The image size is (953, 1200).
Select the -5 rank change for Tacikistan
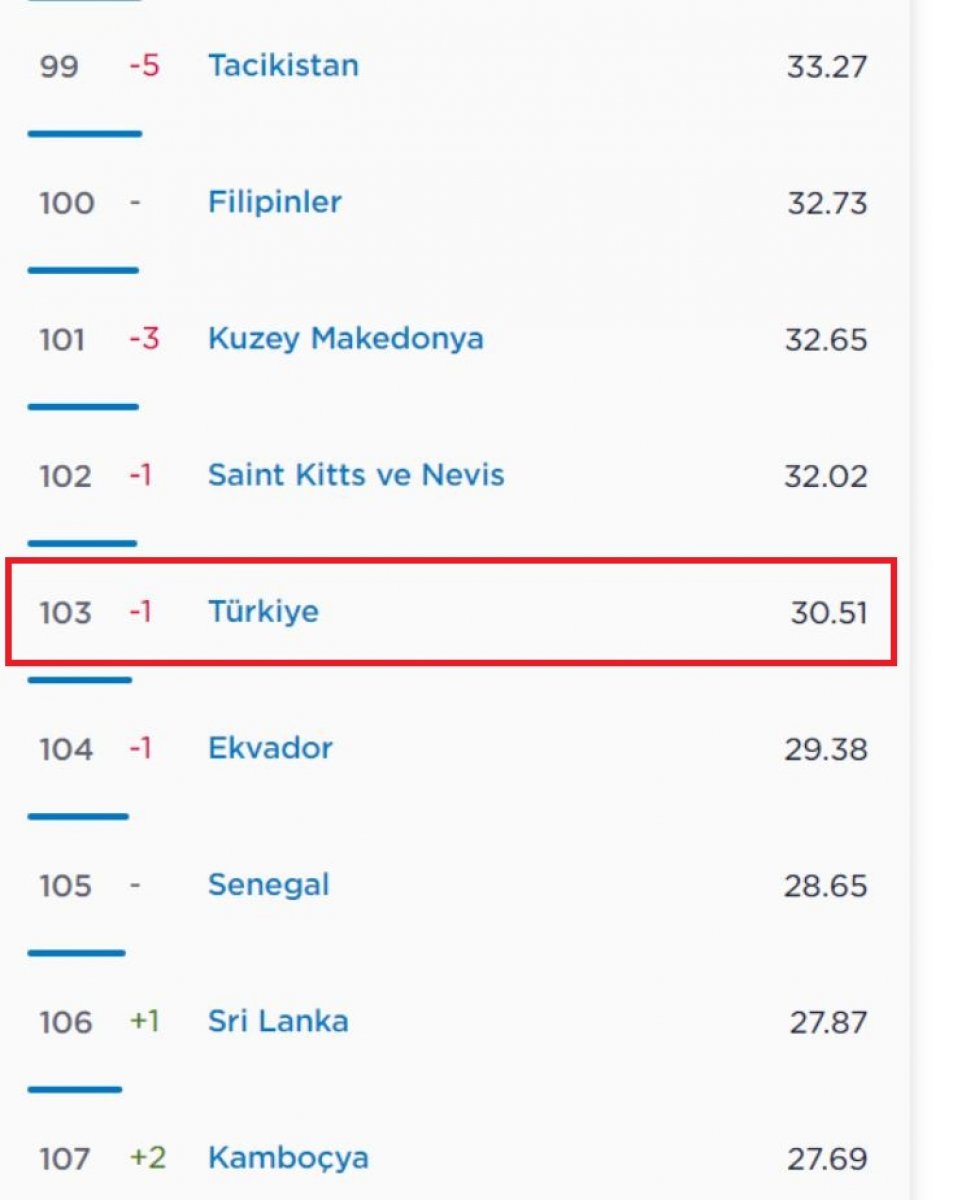tap(144, 66)
